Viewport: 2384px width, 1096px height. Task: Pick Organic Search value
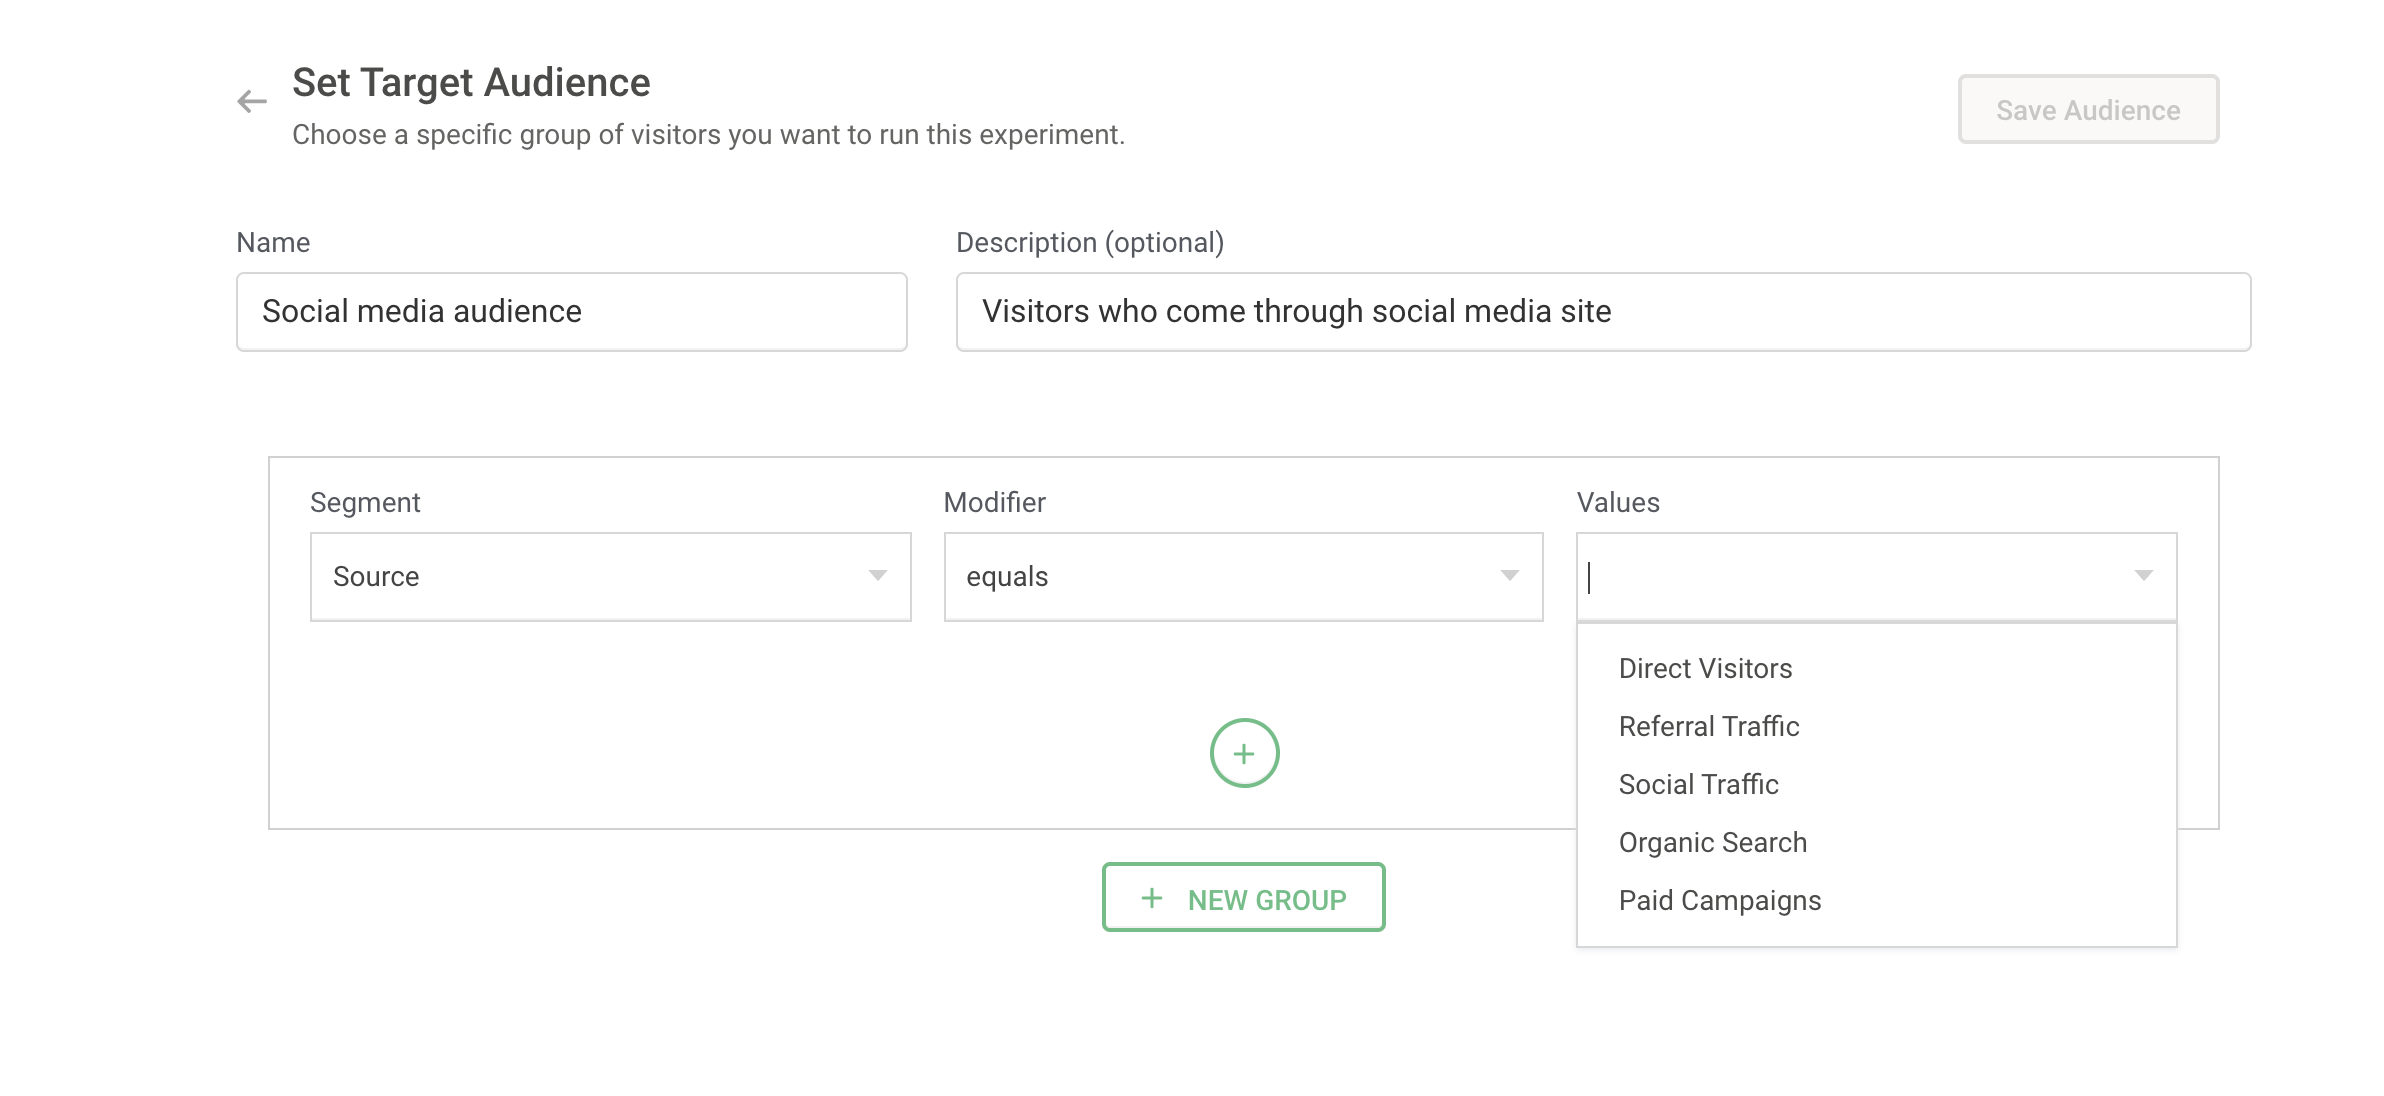click(1712, 842)
